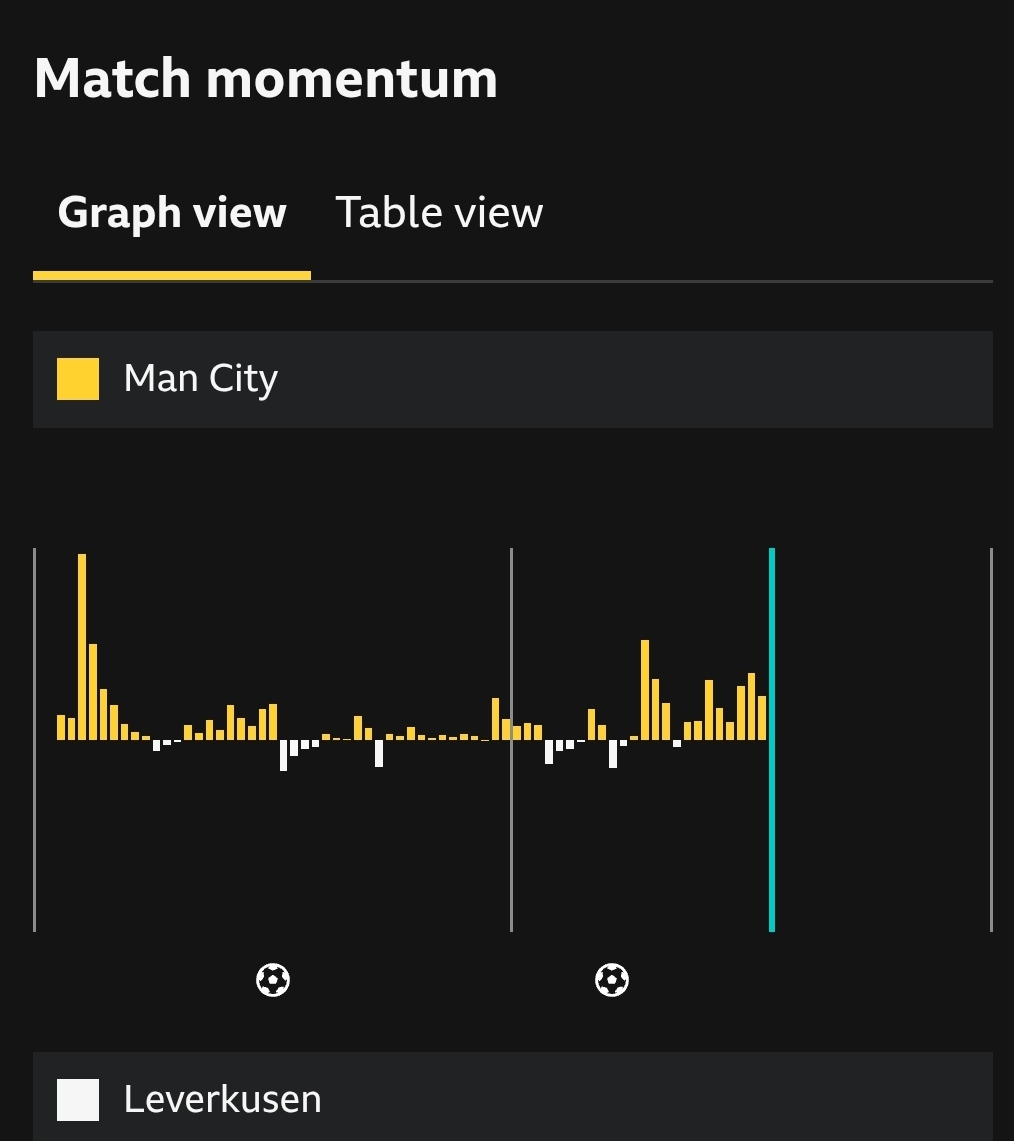This screenshot has height=1141, width=1014.
Task: Click the Man City team label
Action: point(201,379)
